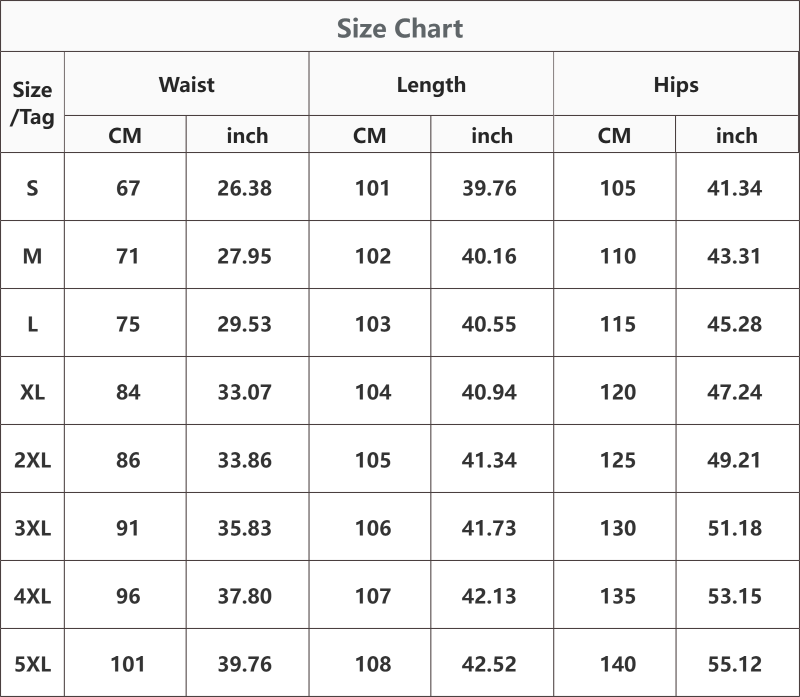Select waist value 37.80 inch

coord(244,596)
